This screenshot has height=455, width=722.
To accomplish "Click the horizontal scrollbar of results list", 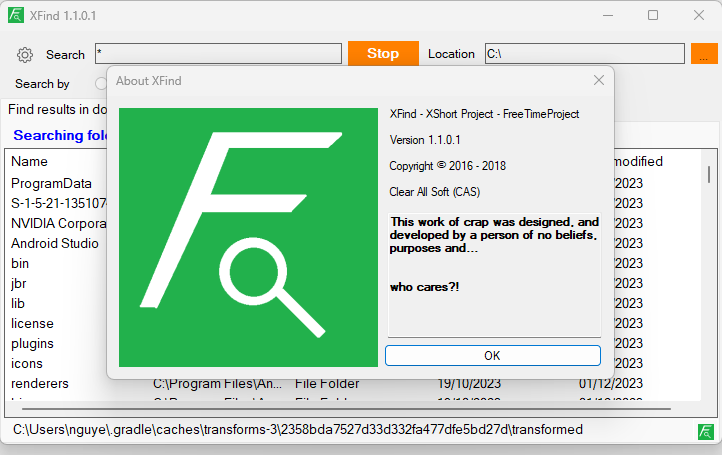I will click(346, 408).
